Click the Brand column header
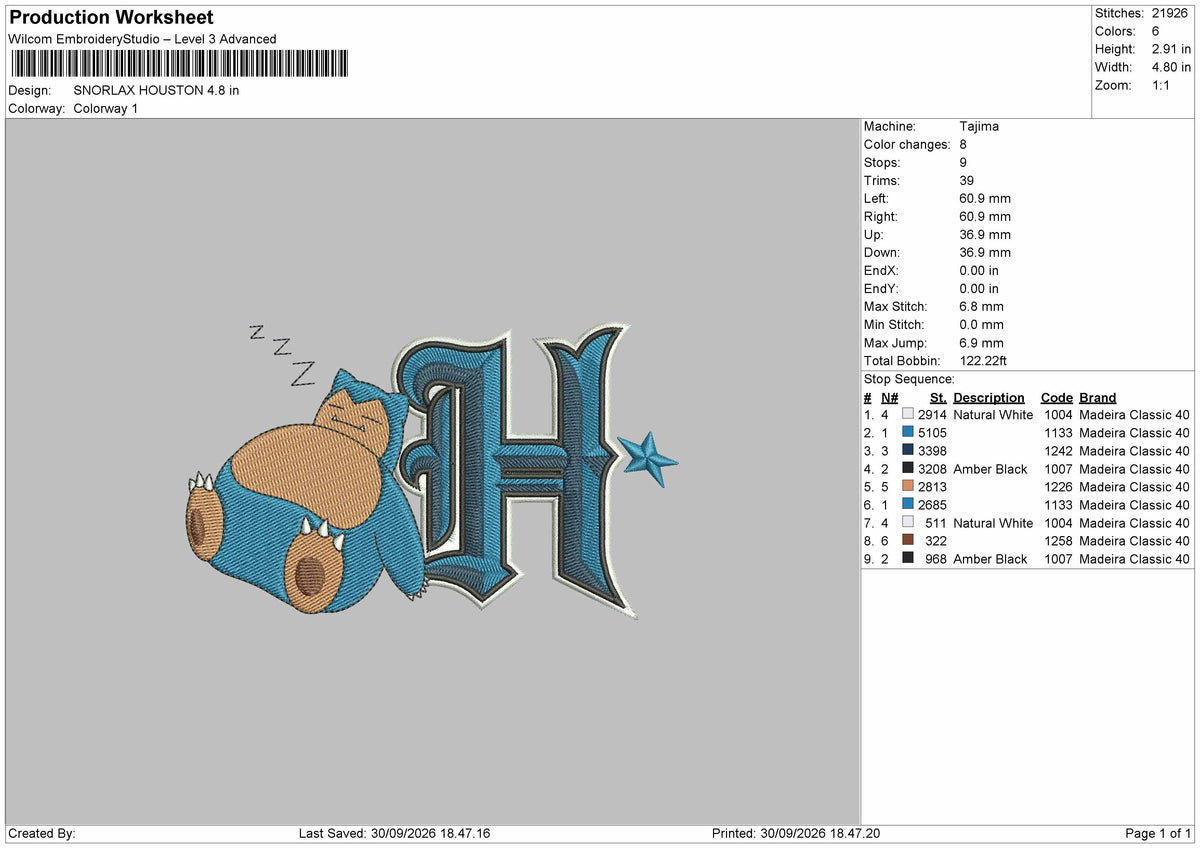Screen dimensions: 1200x848 (1097, 397)
